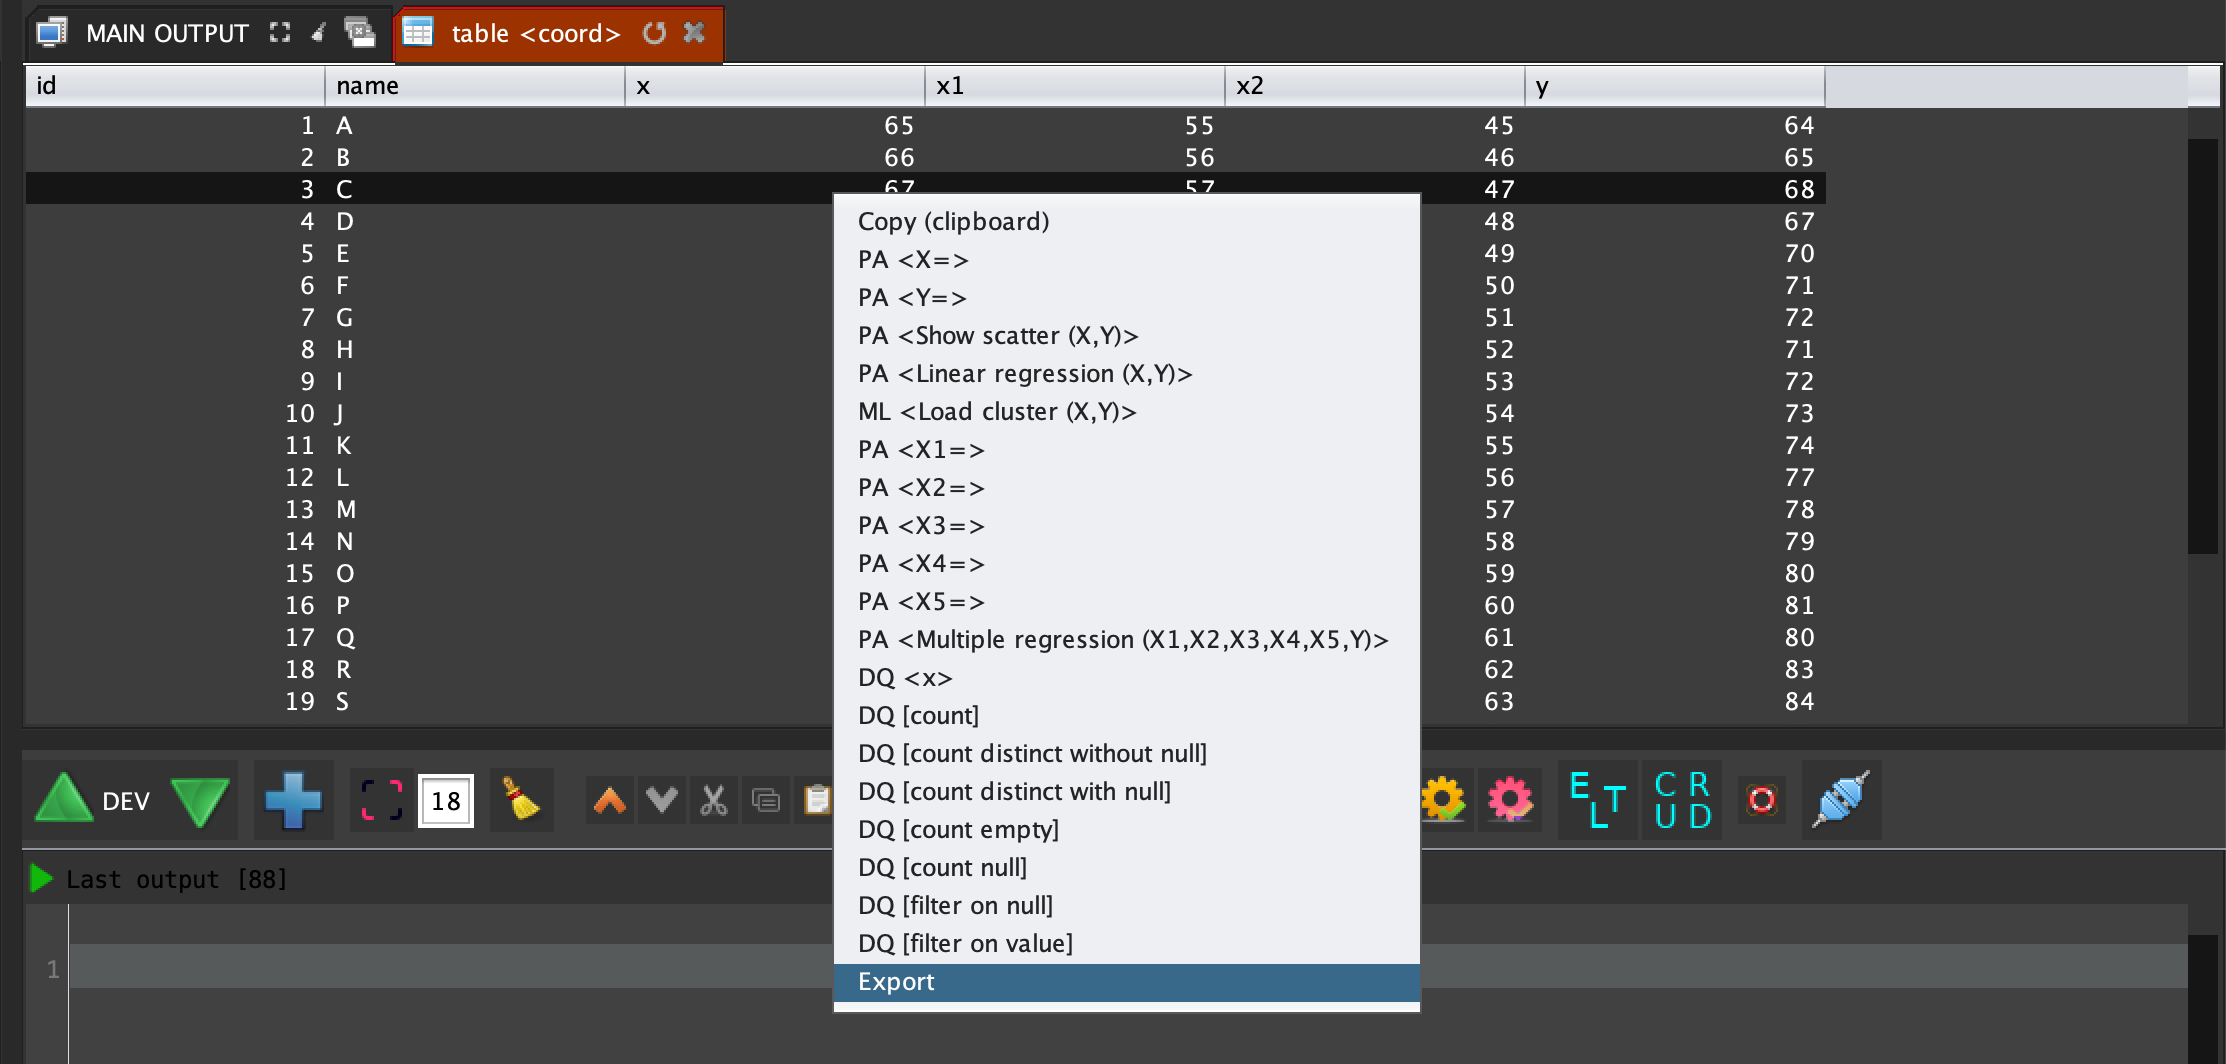Click the red lifebuoy help icon

click(x=1761, y=800)
